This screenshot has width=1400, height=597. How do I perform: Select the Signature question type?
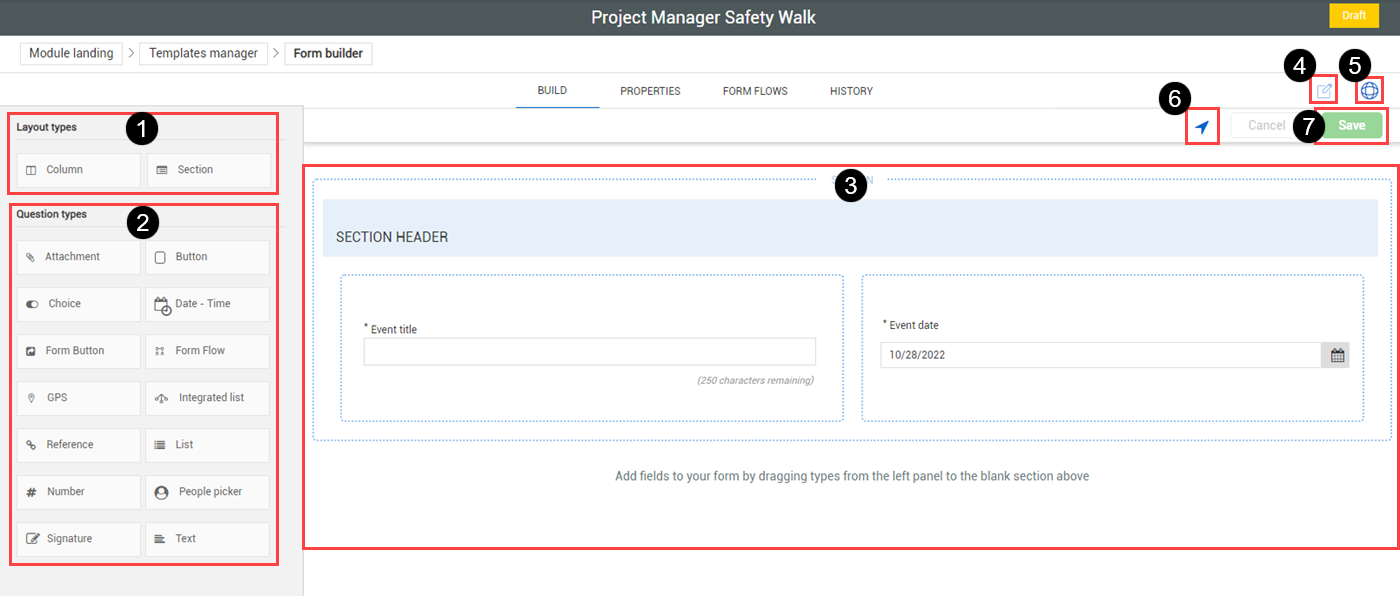pos(79,539)
